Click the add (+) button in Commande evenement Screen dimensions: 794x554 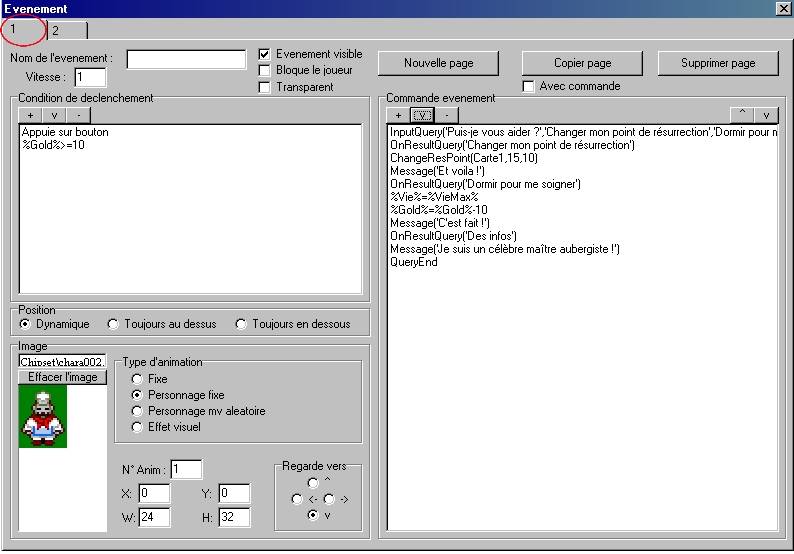pyautogui.click(x=399, y=115)
